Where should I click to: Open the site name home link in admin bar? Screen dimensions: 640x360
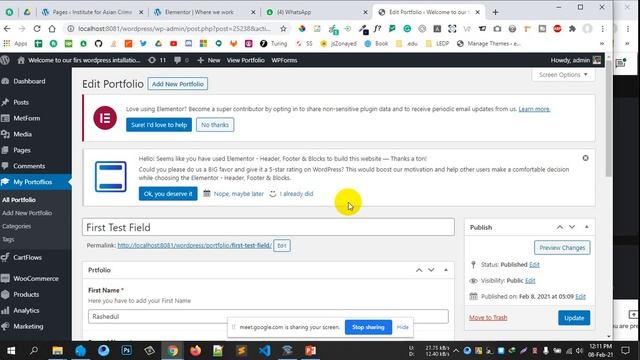coord(79,60)
